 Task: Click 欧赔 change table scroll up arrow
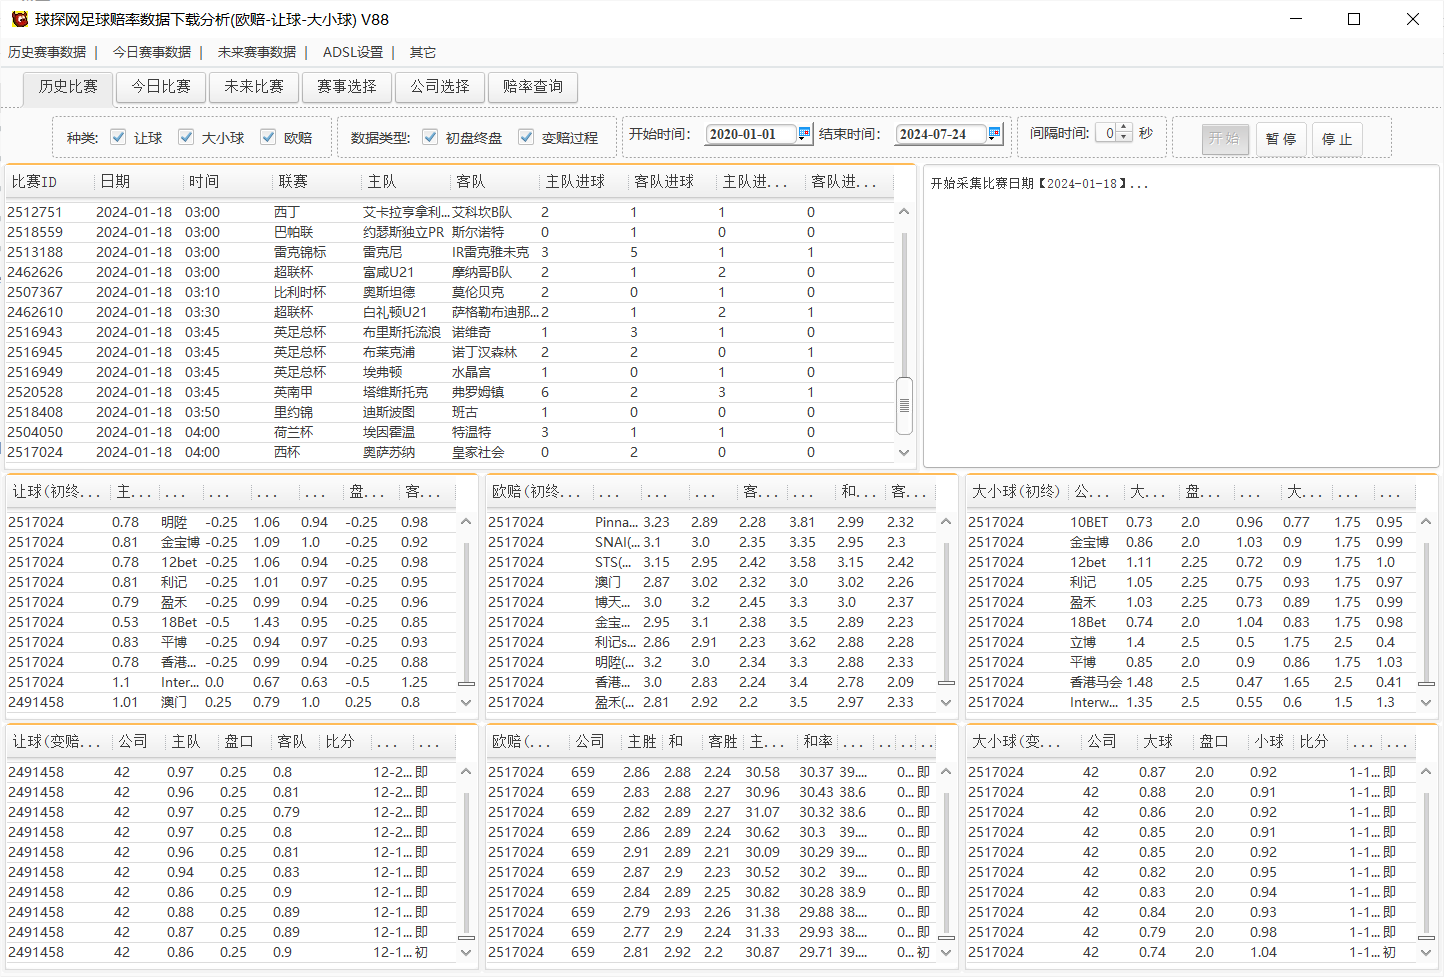tap(946, 772)
